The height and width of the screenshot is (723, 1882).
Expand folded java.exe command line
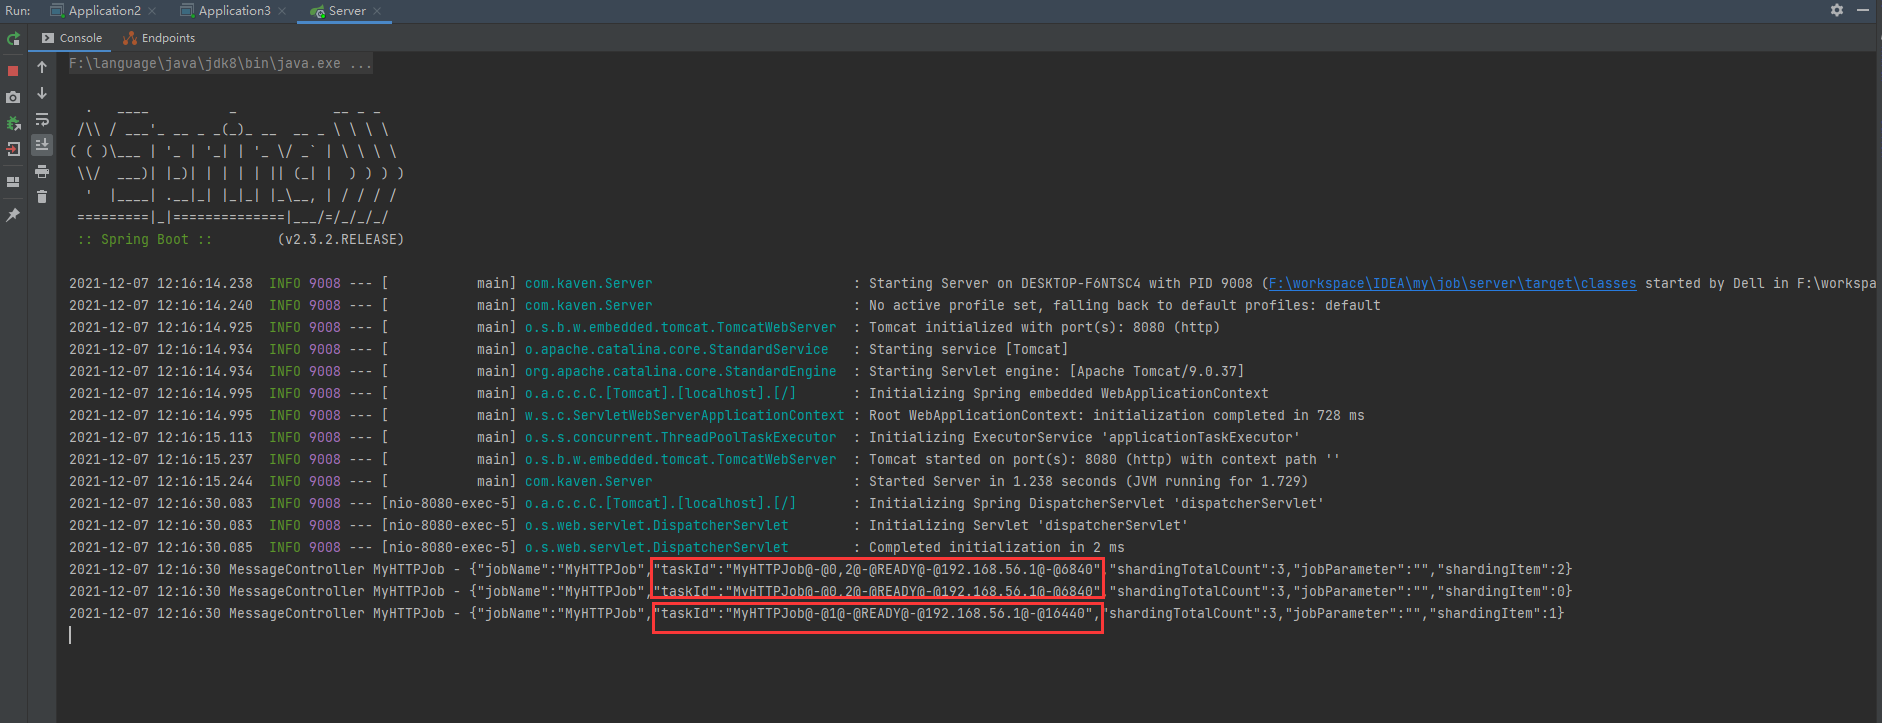tap(221, 63)
